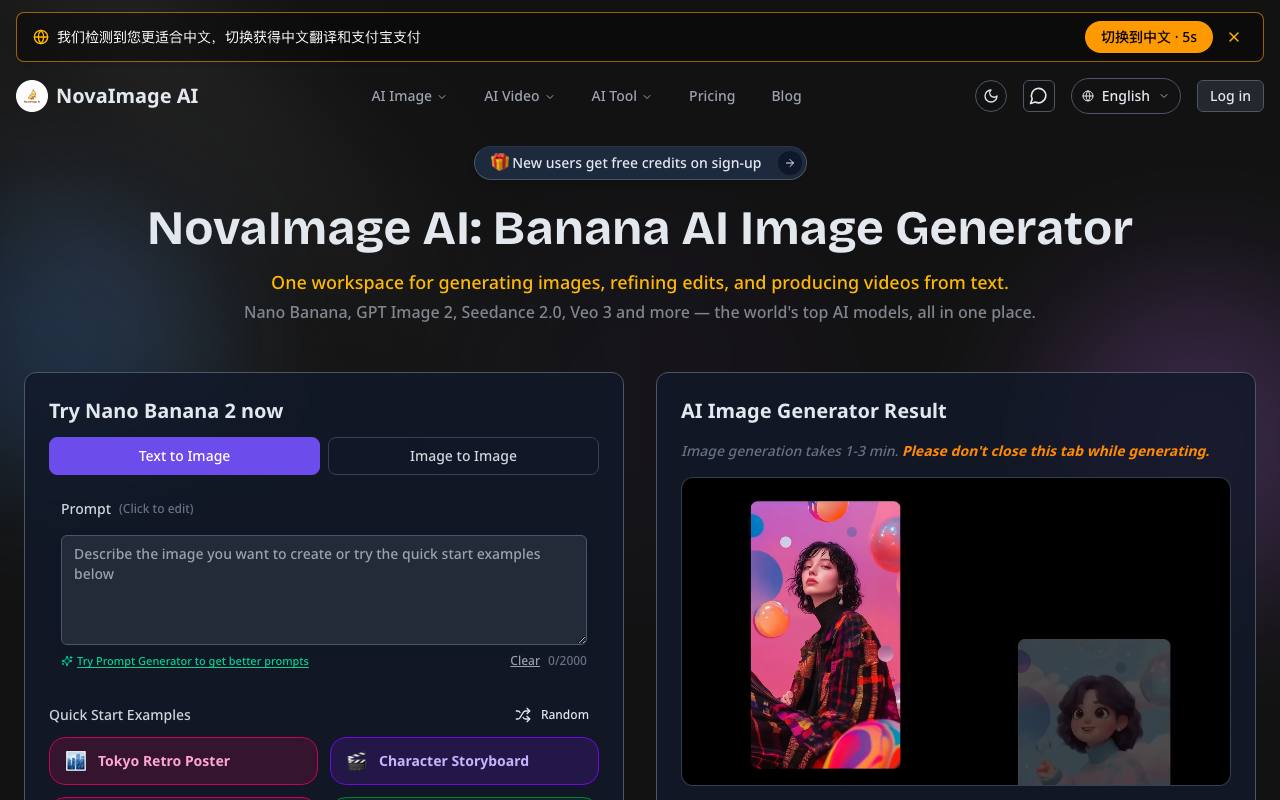Click the gift icon in the sign-up banner
Viewport: 1280px width, 800px height.
tap(499, 162)
